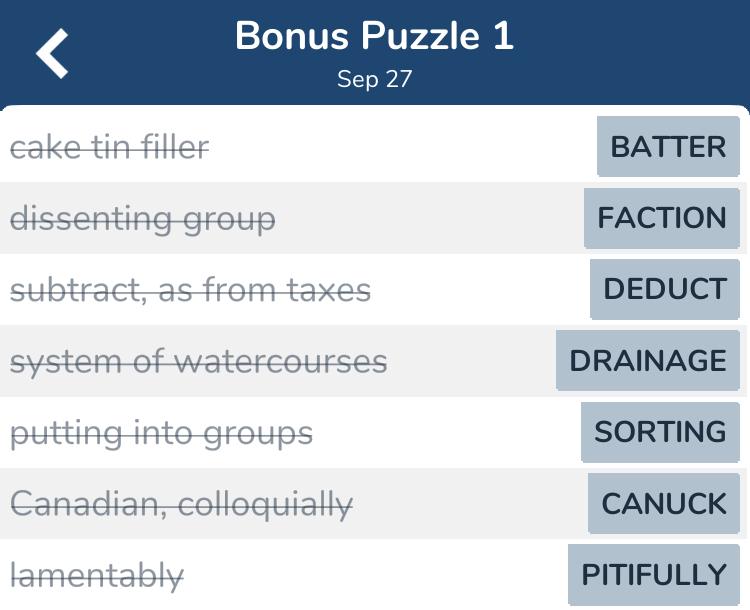
Task: Select 'system of watercourses' clue text
Action: (198, 361)
